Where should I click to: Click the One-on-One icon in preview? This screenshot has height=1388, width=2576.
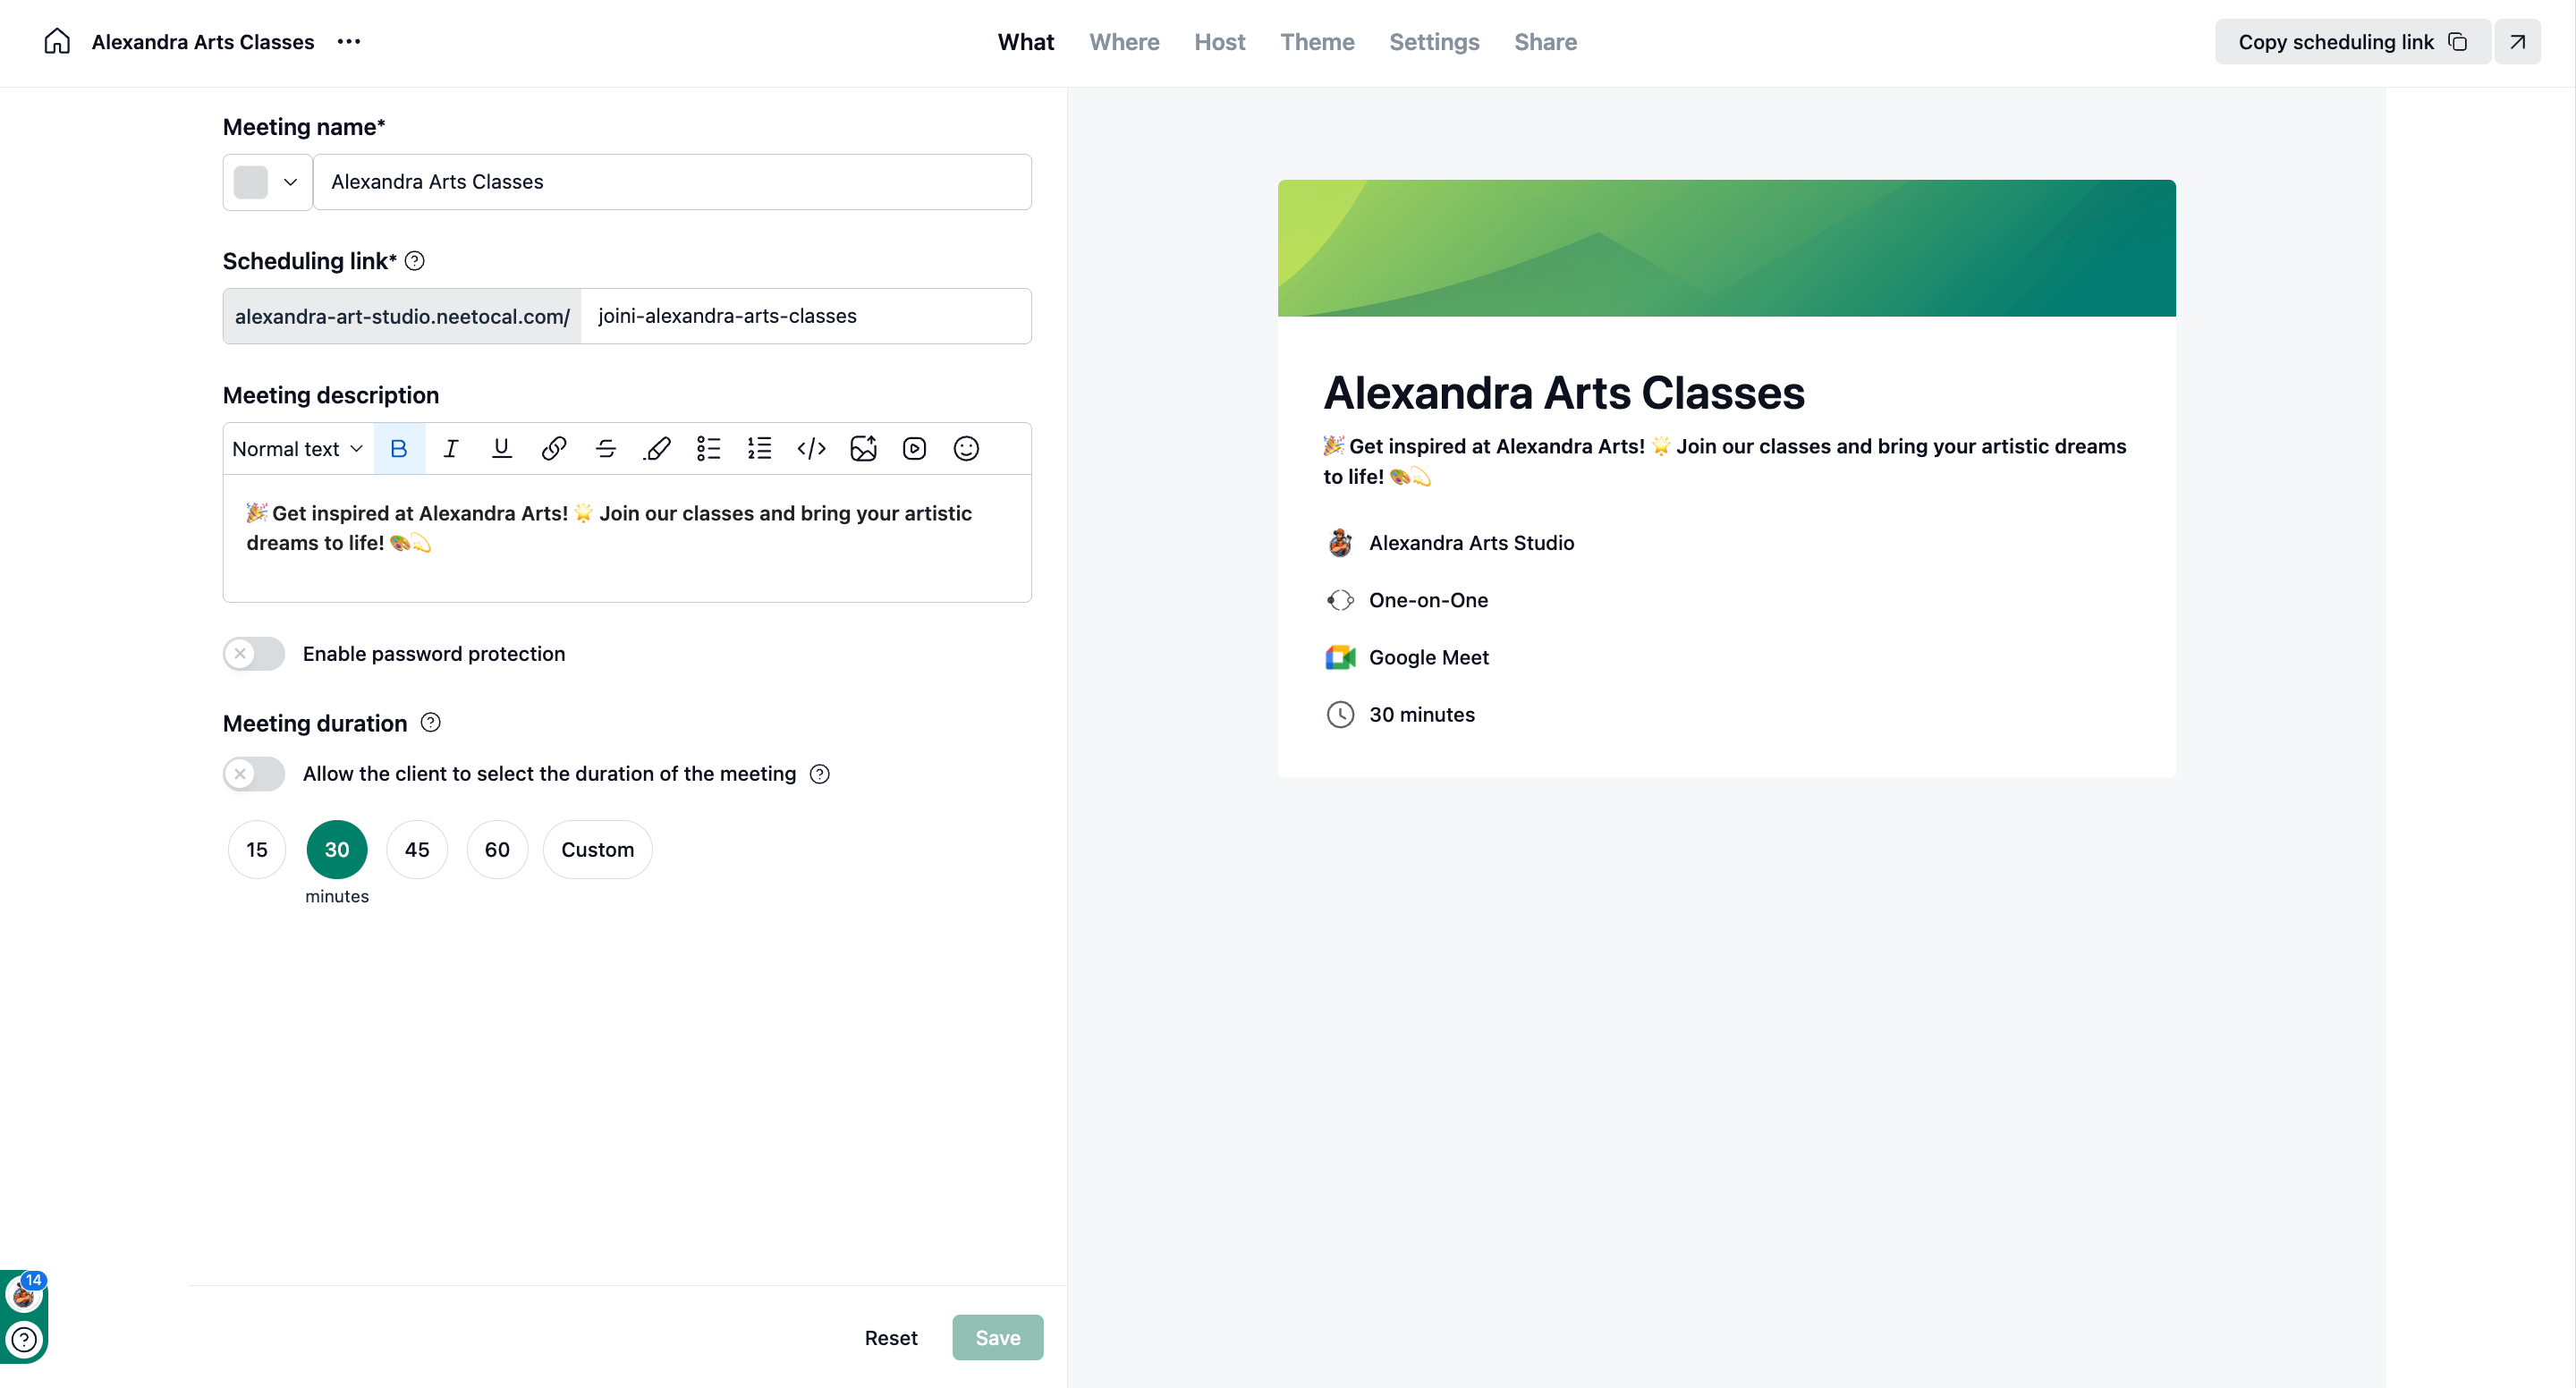tap(1340, 601)
